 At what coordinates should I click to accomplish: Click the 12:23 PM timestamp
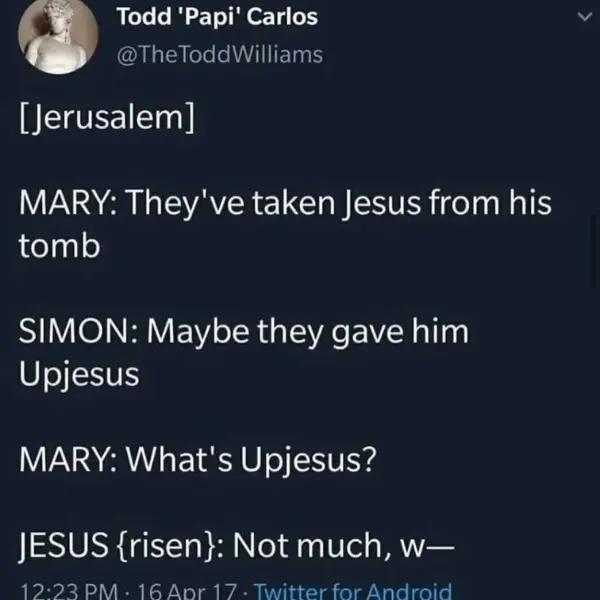[64, 591]
